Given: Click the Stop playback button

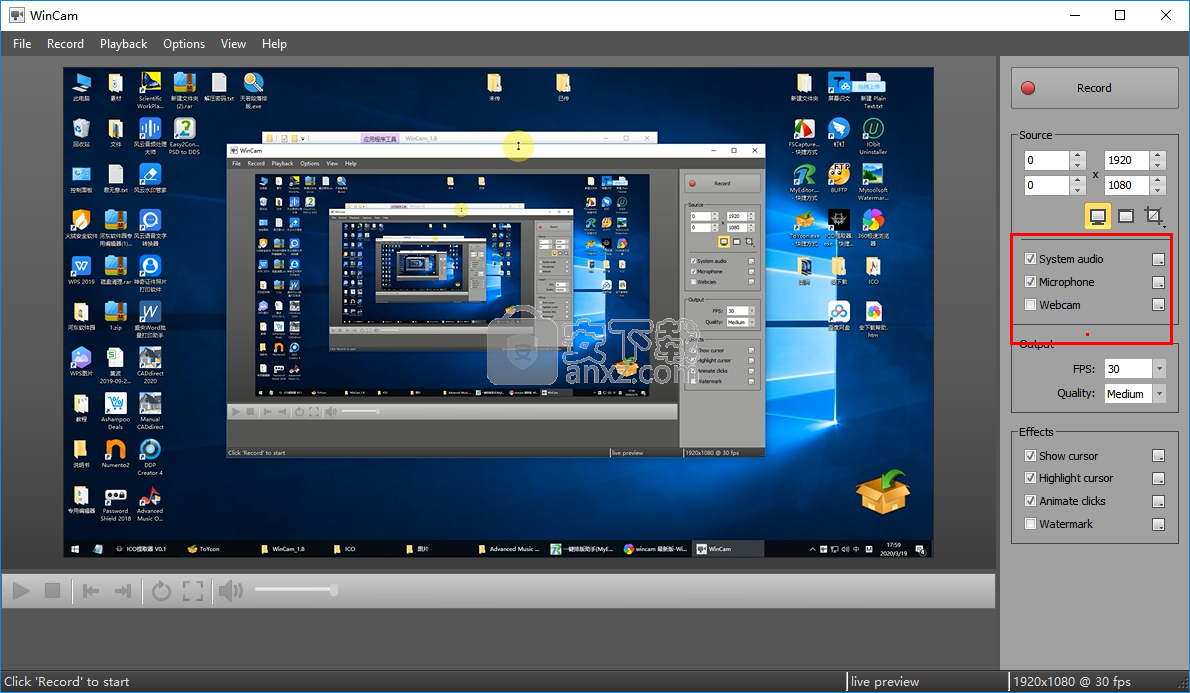Looking at the screenshot, I should [x=52, y=591].
